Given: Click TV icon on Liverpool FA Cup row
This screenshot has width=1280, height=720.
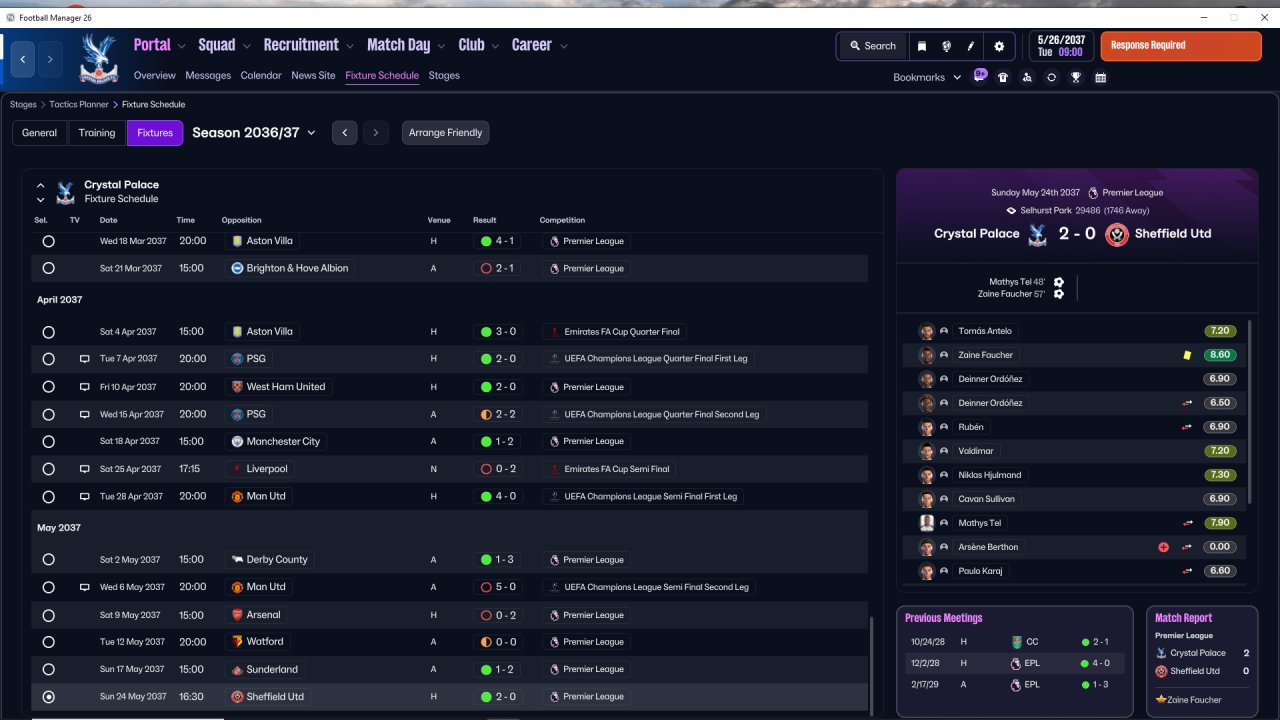Looking at the screenshot, I should pyautogui.click(x=85, y=469).
